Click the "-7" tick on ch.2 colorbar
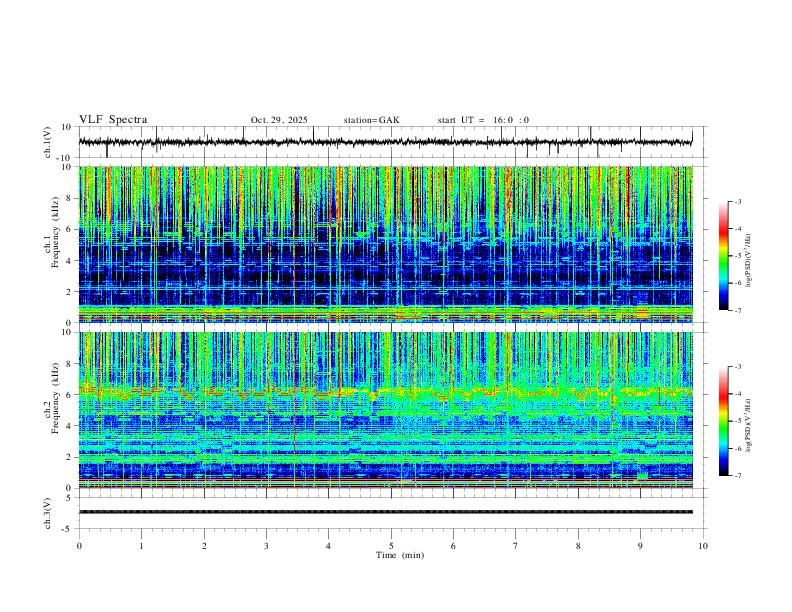Viewport: 792px width, 612px height. point(737,476)
